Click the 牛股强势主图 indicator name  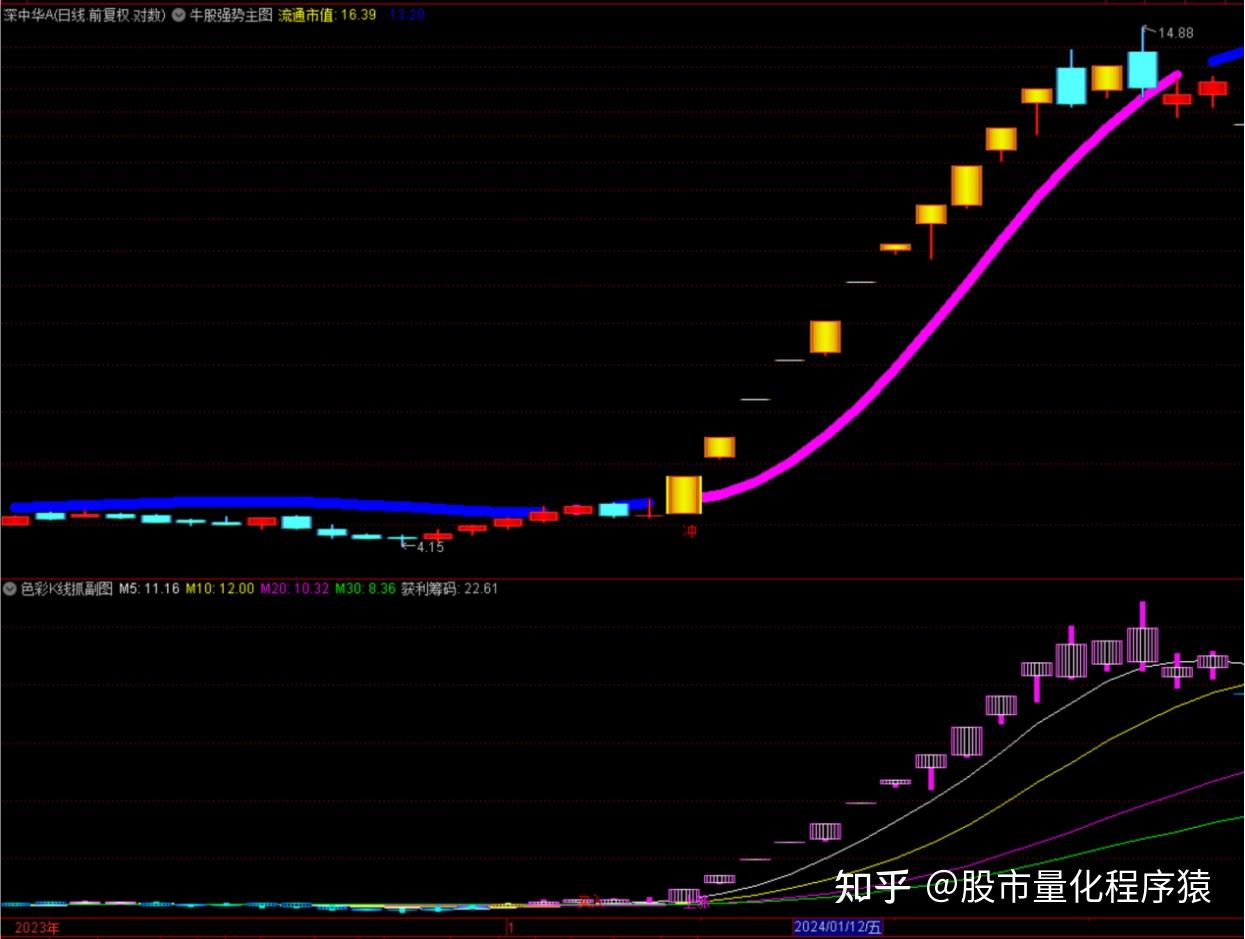(x=231, y=16)
